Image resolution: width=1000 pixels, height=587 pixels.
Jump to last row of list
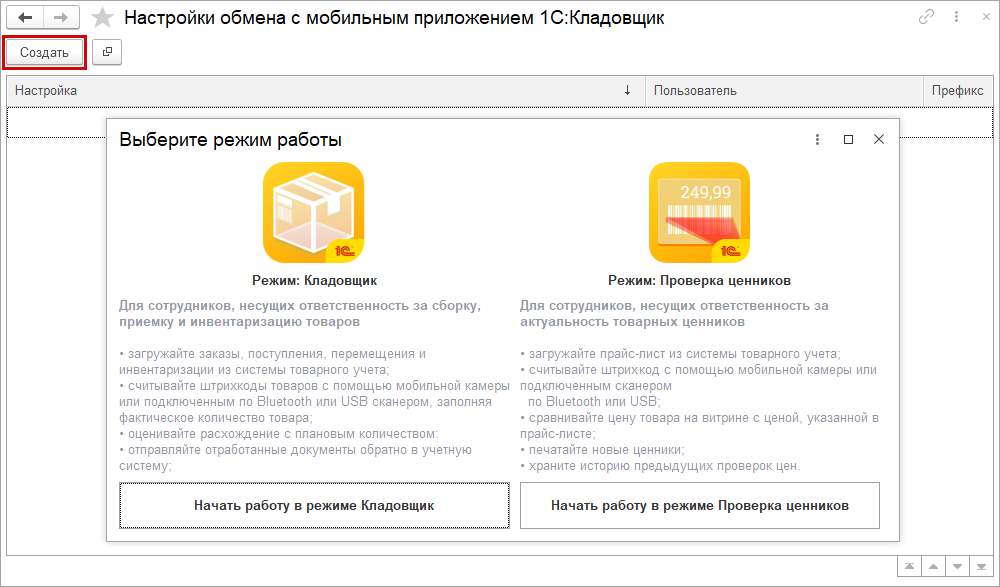981,567
